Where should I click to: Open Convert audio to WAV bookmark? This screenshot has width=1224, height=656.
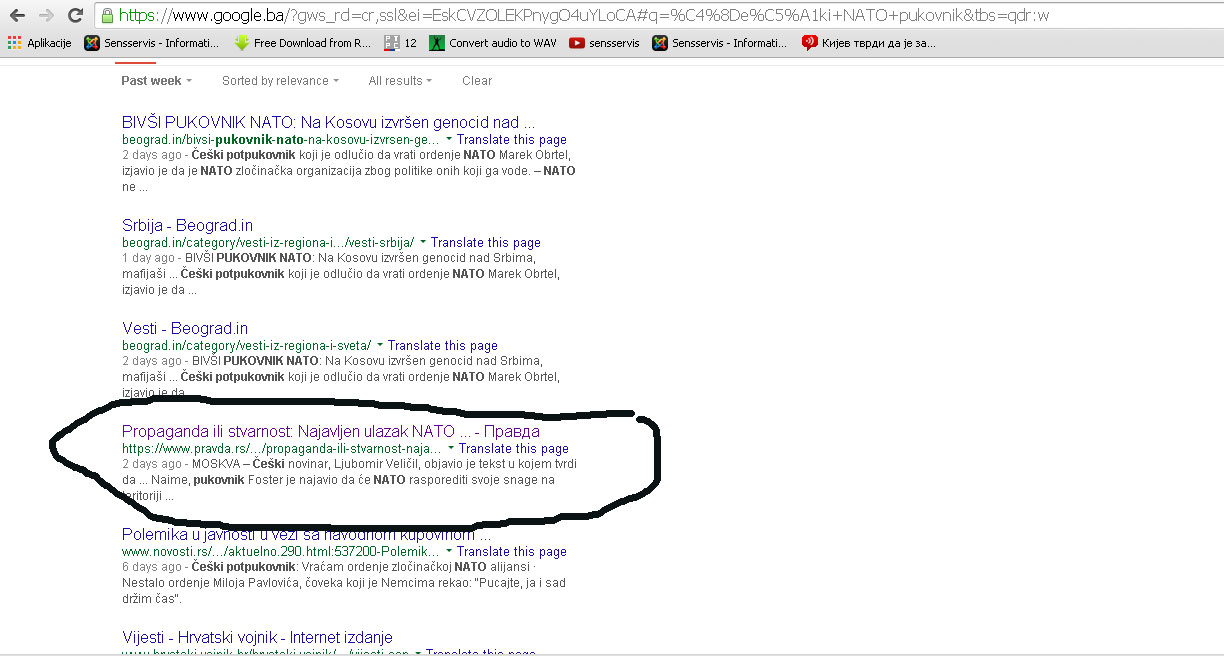click(x=492, y=43)
